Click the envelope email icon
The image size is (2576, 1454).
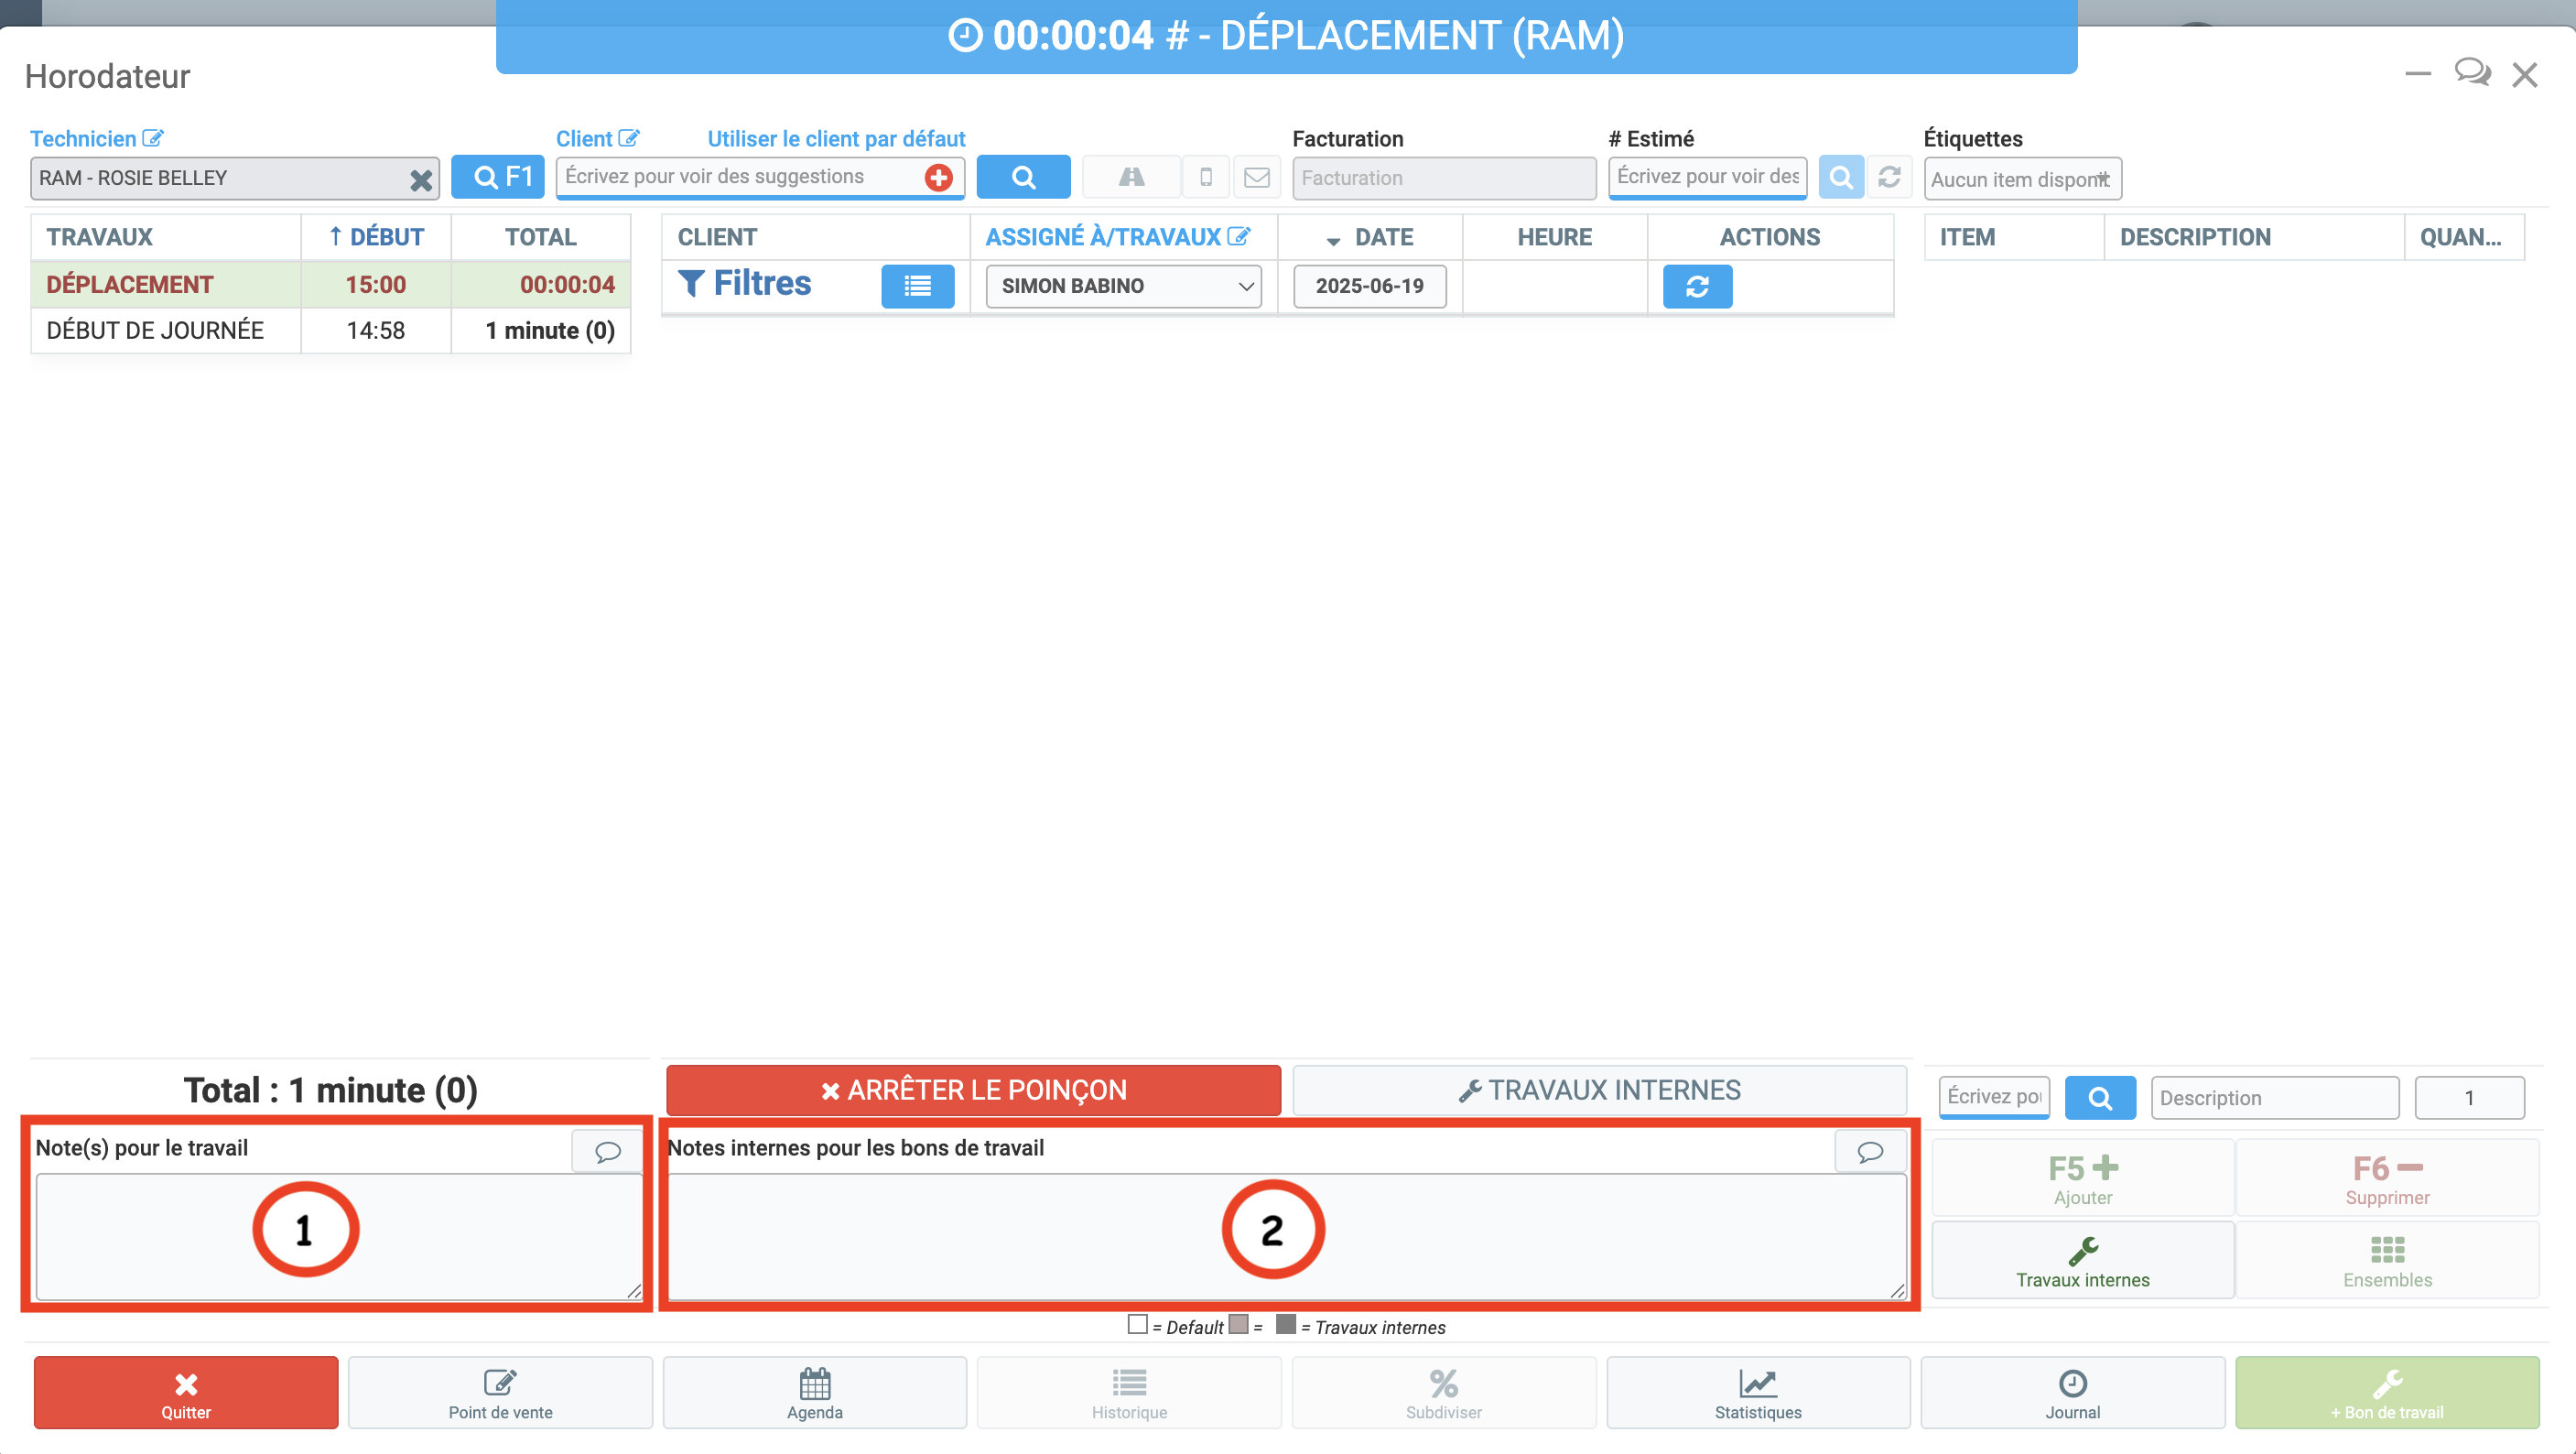[x=1256, y=177]
